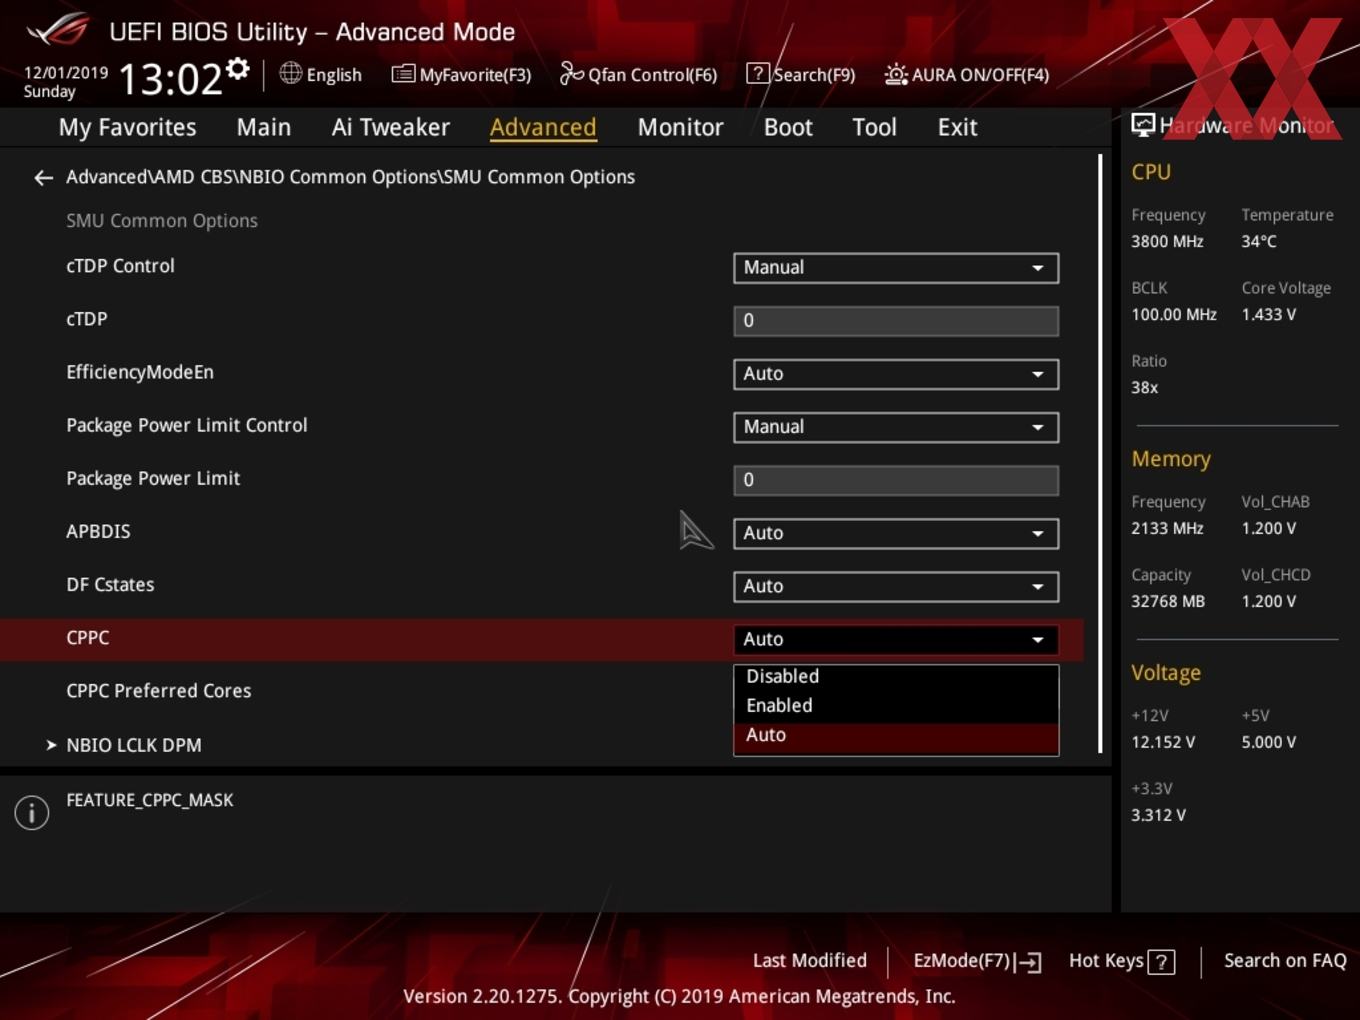Click the FEATURE_CPPC_MASK help text
This screenshot has width=1360, height=1020.
tap(150, 800)
